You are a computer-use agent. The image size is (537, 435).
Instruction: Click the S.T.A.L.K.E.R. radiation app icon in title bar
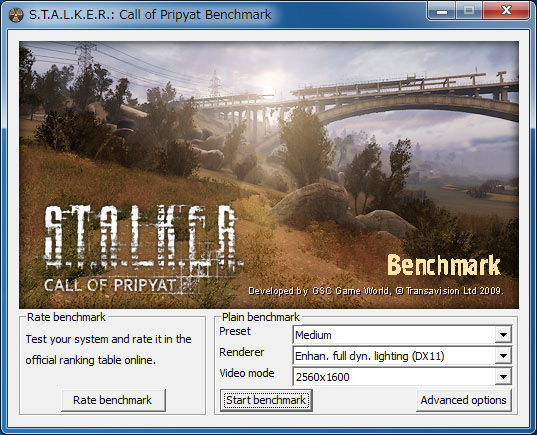tap(15, 15)
